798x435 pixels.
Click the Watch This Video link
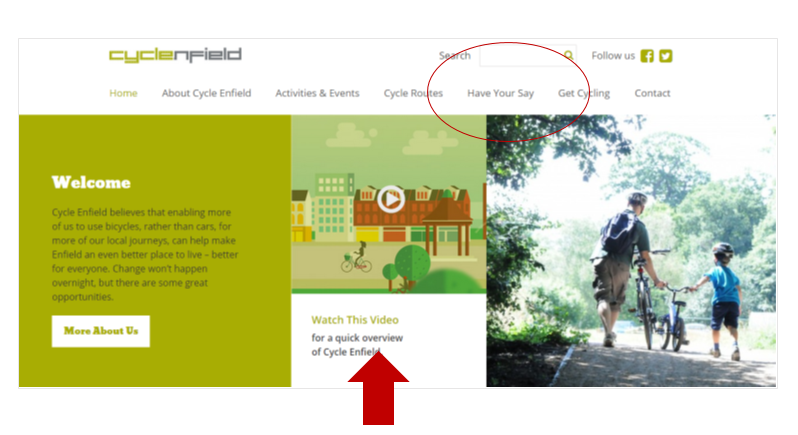tap(355, 320)
